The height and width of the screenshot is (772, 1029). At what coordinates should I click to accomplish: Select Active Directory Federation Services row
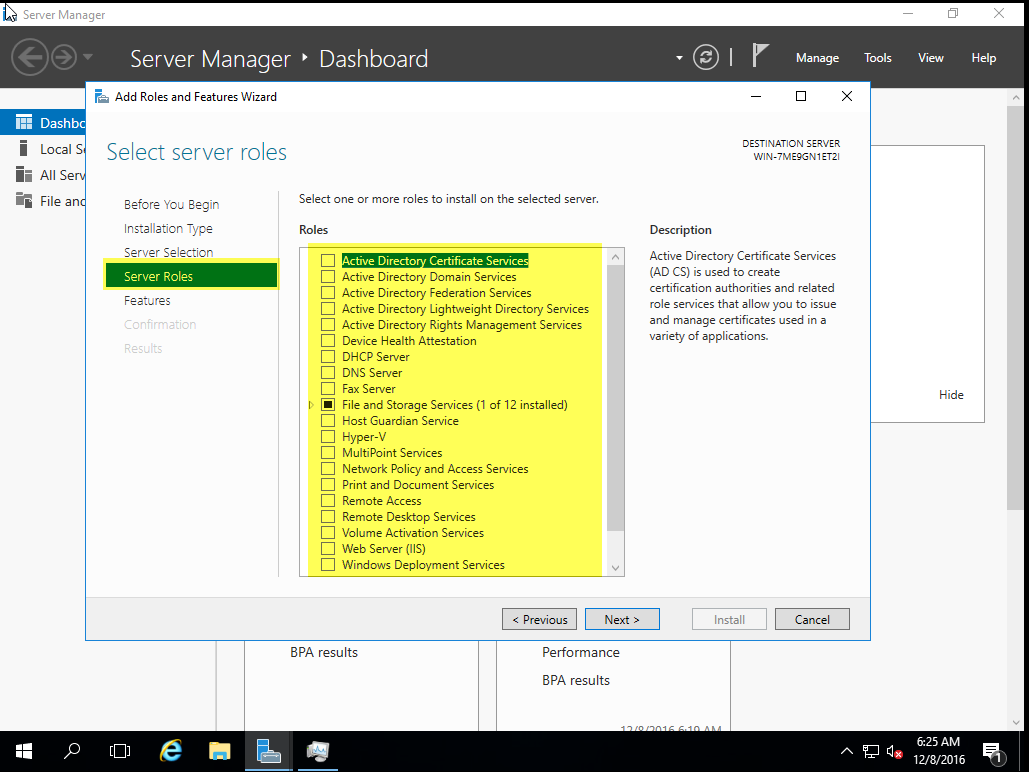[436, 293]
